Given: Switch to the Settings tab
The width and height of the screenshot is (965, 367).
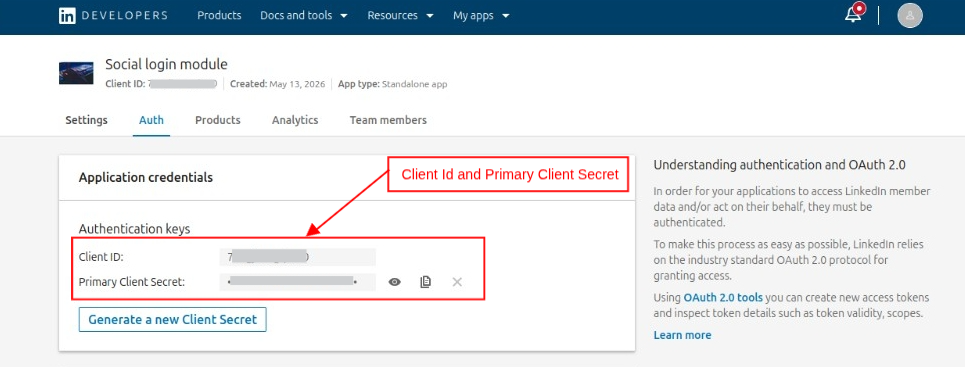Looking at the screenshot, I should (86, 120).
